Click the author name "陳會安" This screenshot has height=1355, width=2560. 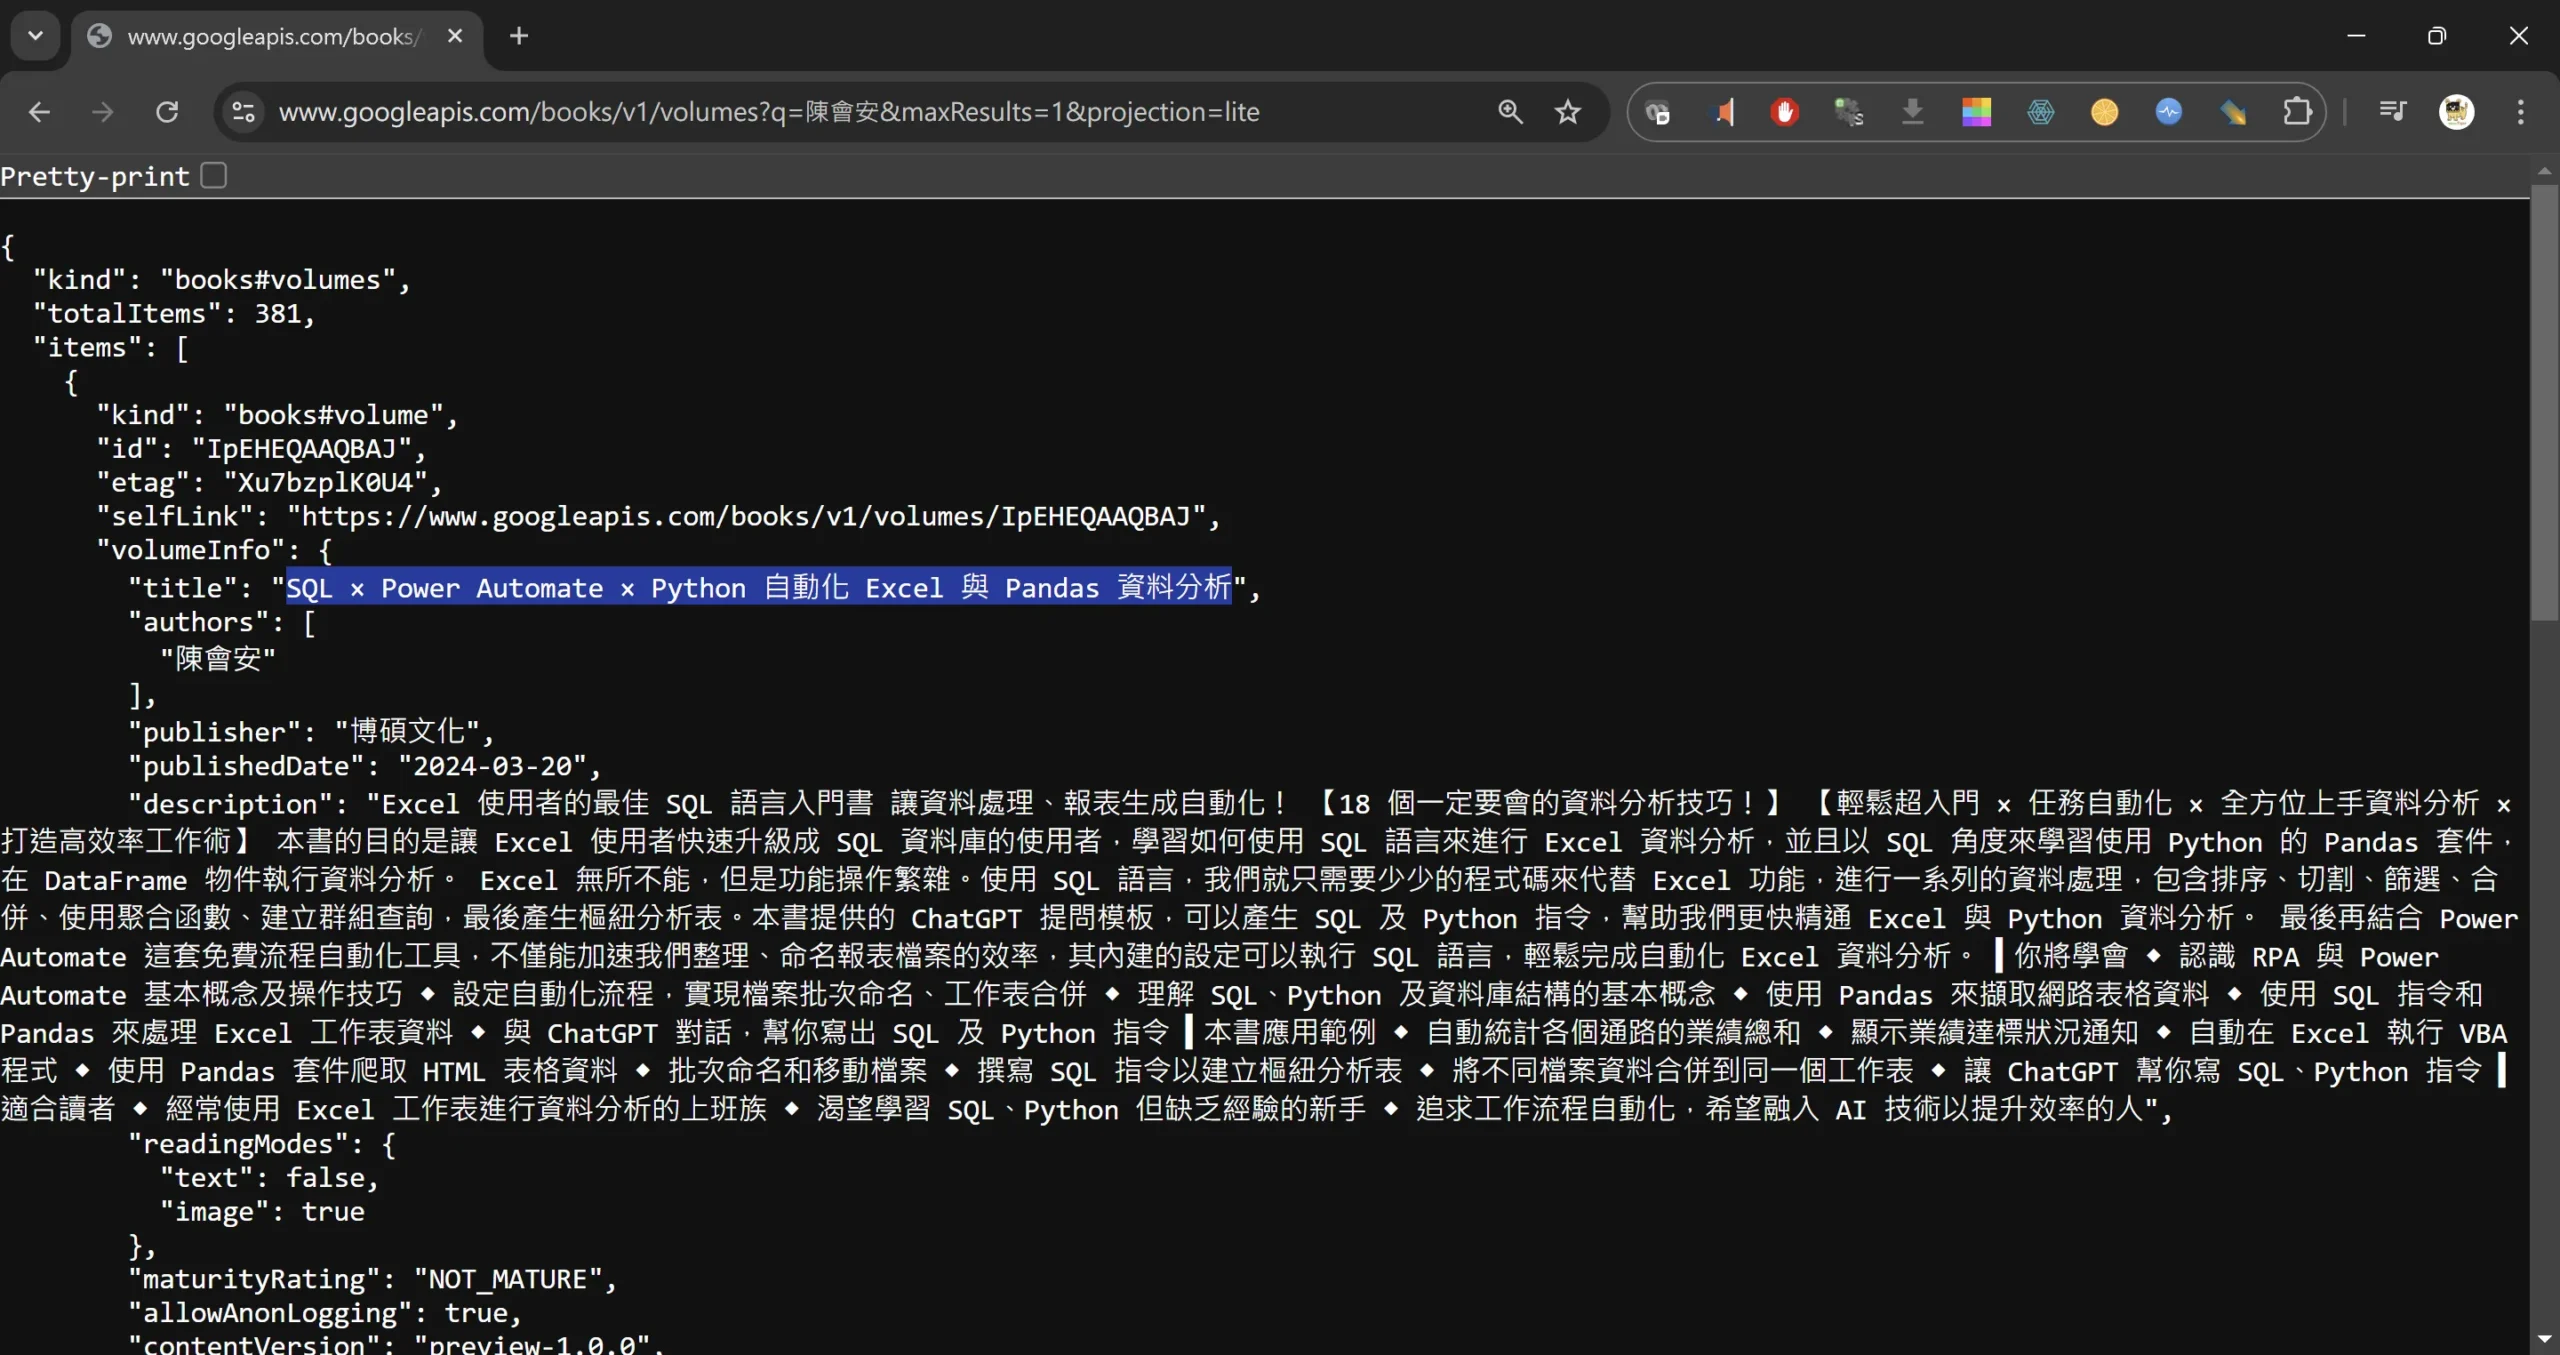(x=218, y=659)
